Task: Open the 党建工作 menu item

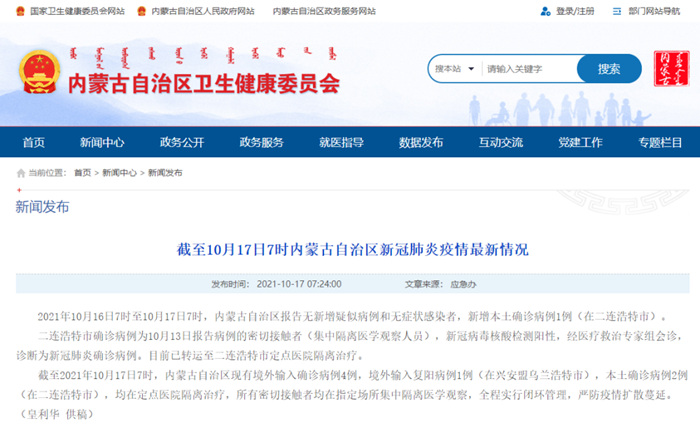Action: [x=580, y=142]
